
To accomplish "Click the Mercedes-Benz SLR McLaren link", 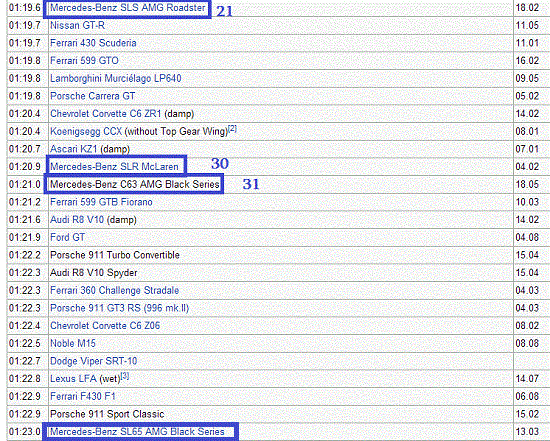I will 114,167.
